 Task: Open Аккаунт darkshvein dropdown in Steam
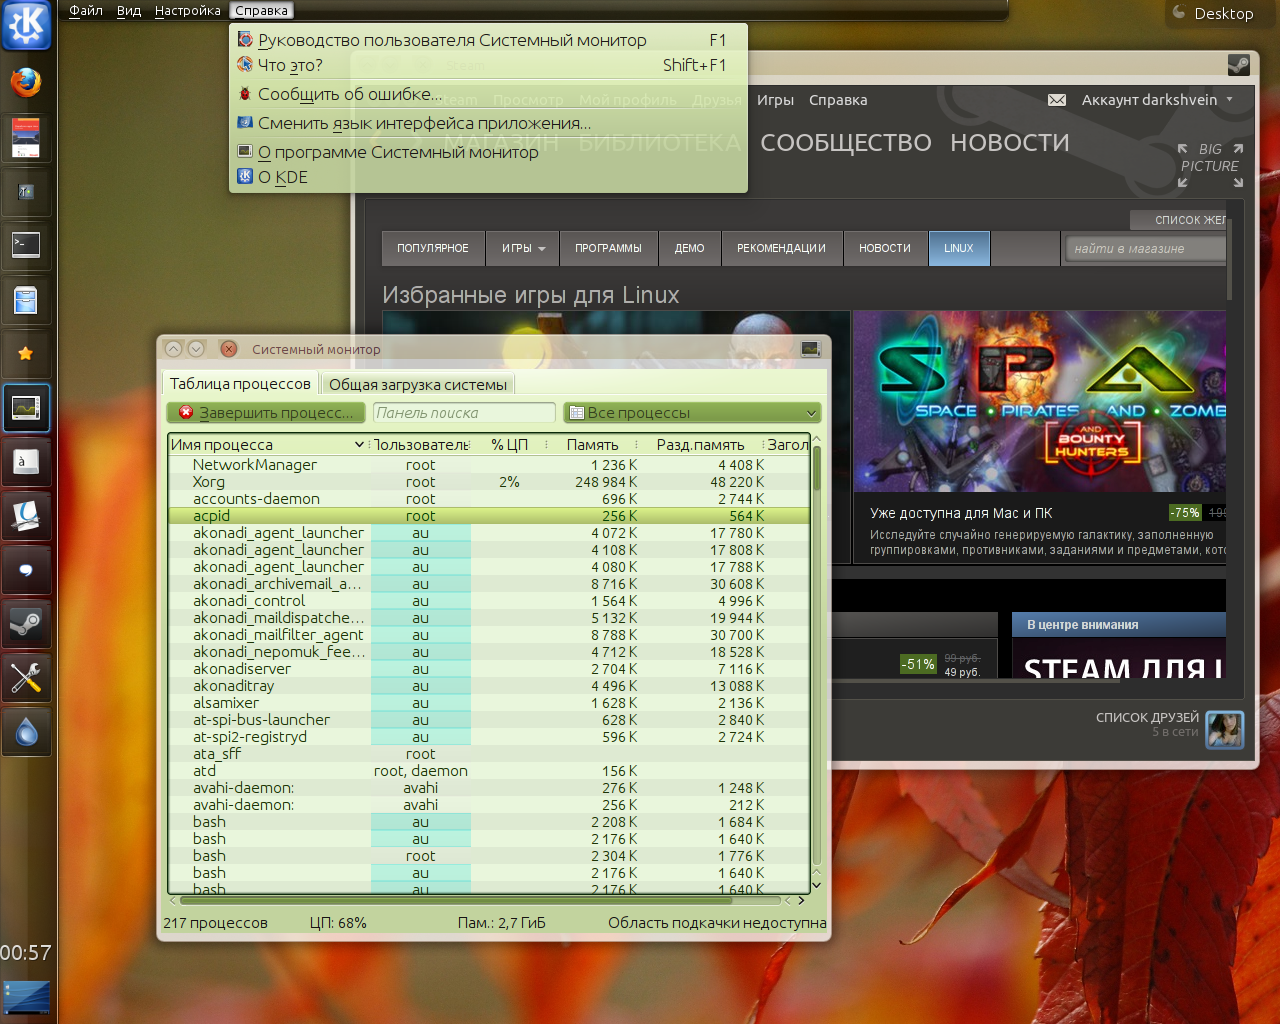click(1157, 100)
